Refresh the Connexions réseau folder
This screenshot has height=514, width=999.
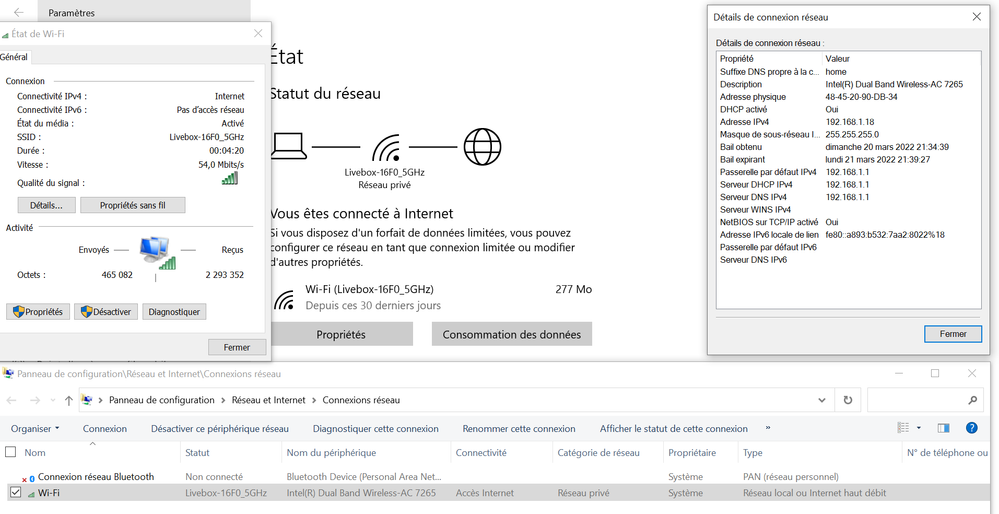point(848,400)
